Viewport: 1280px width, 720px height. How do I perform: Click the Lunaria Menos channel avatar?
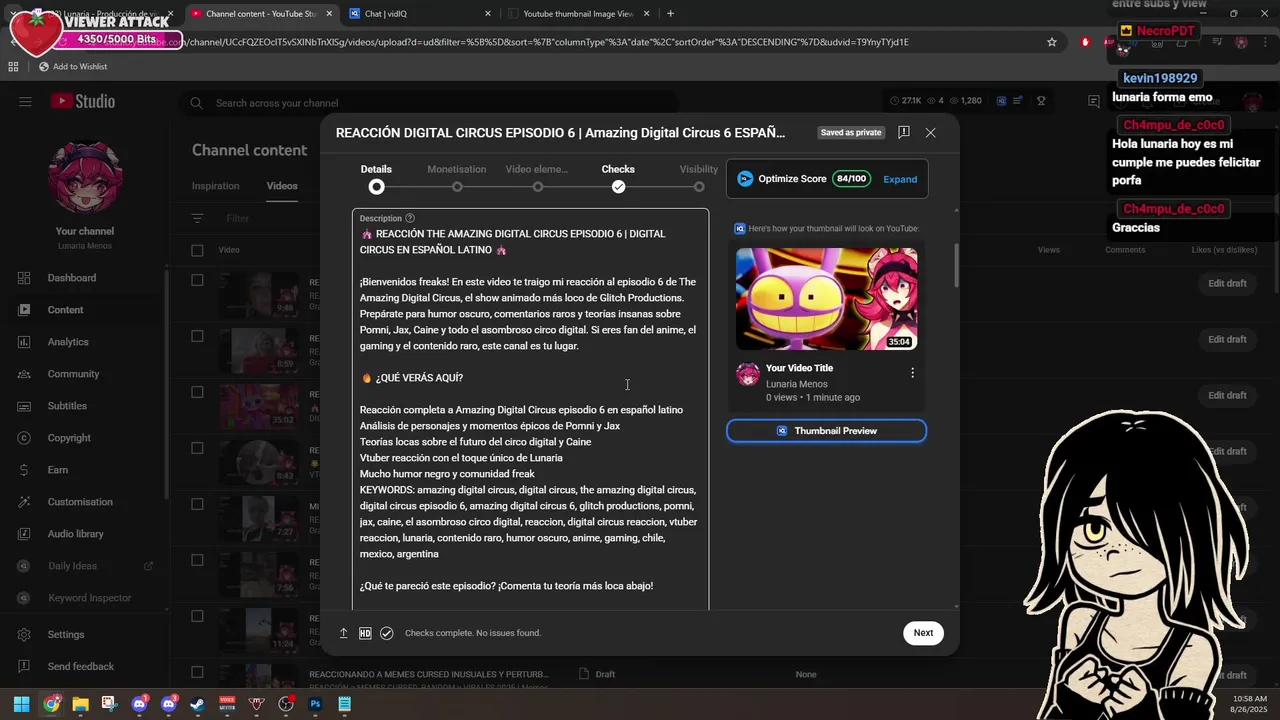point(85,178)
